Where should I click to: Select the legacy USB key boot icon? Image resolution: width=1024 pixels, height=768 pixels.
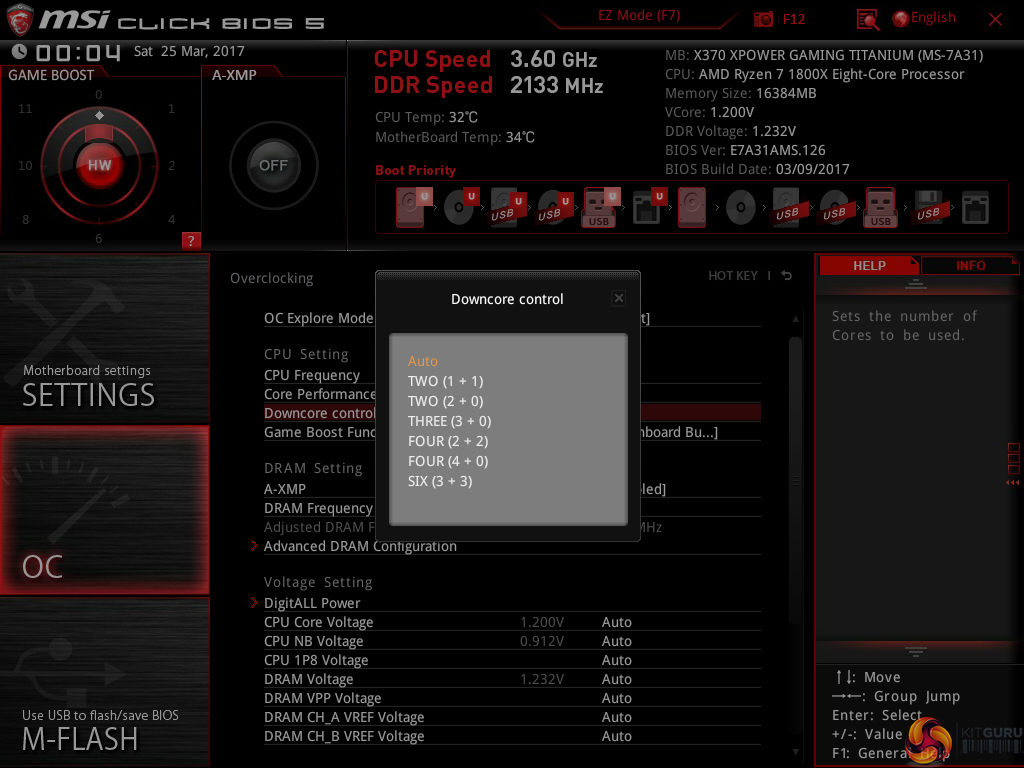[x=880, y=207]
